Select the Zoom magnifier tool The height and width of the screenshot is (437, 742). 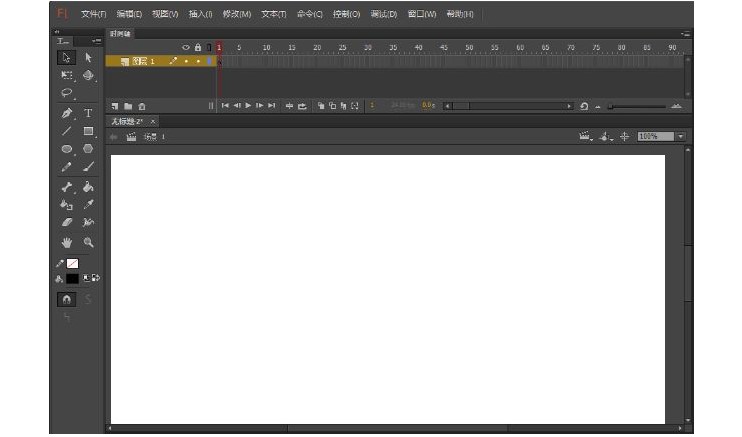coord(88,243)
